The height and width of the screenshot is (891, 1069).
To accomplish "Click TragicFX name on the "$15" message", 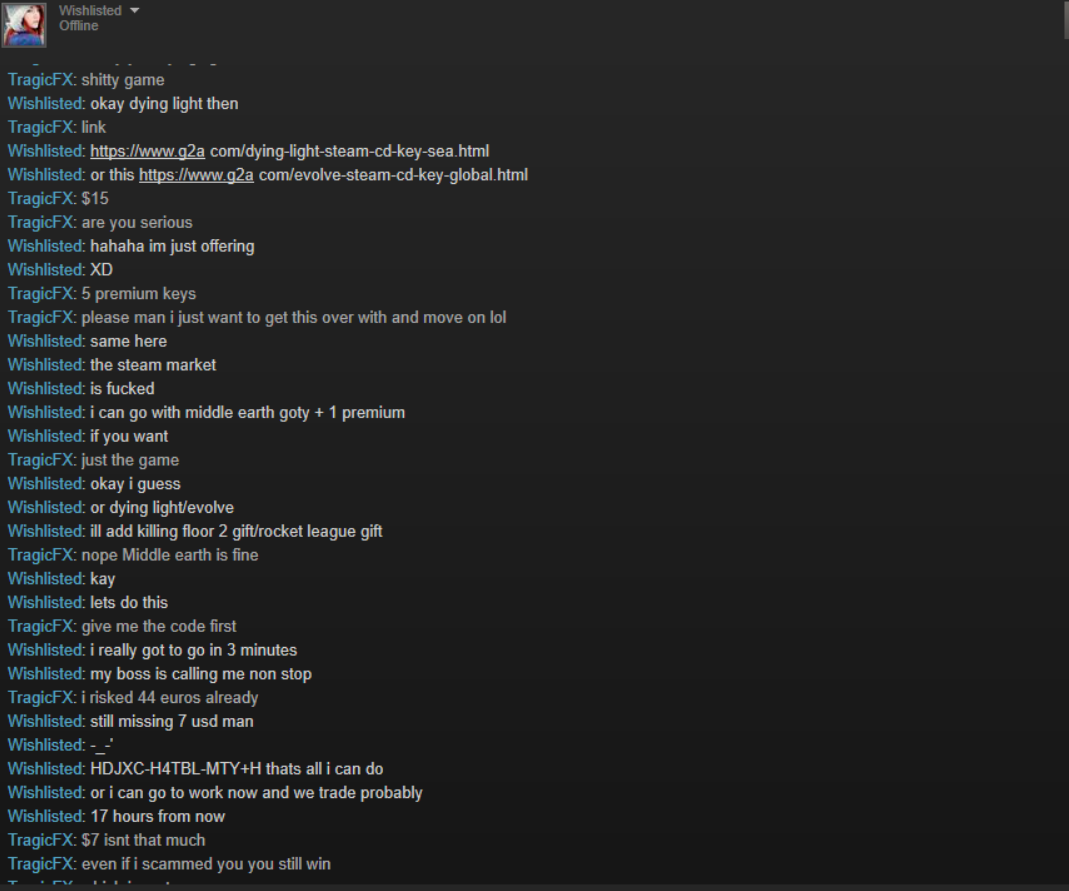I will [40, 198].
